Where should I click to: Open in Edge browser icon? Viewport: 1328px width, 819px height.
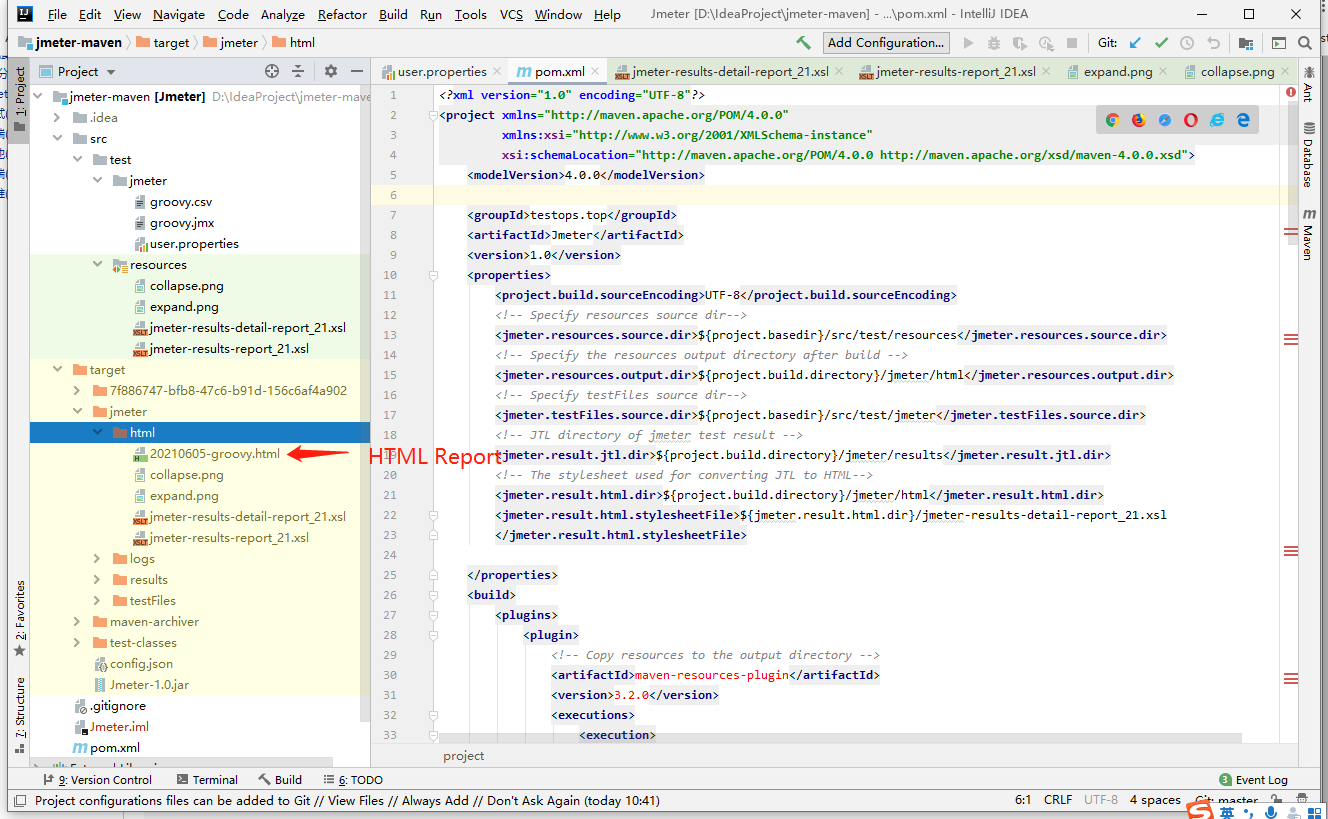1244,120
